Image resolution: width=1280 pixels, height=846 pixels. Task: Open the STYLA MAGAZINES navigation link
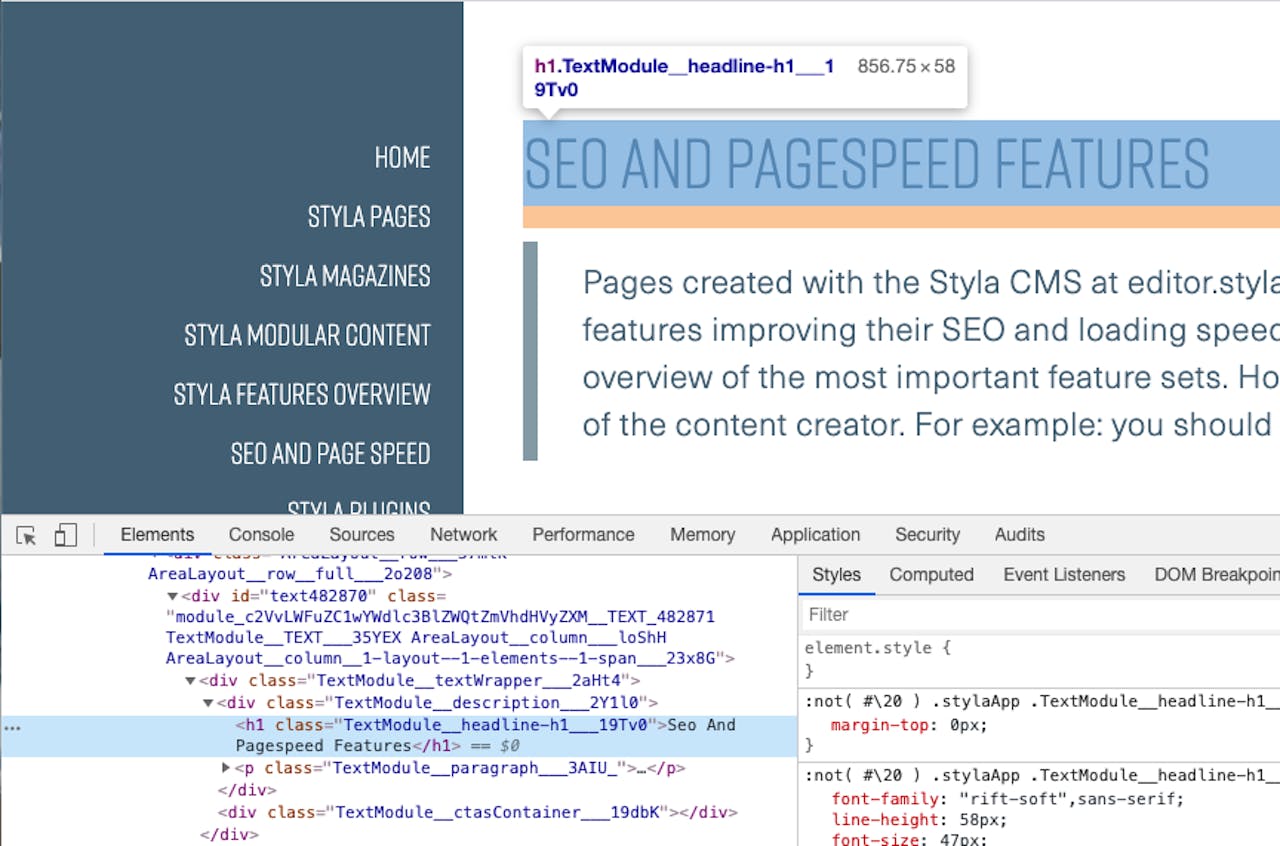pos(345,276)
